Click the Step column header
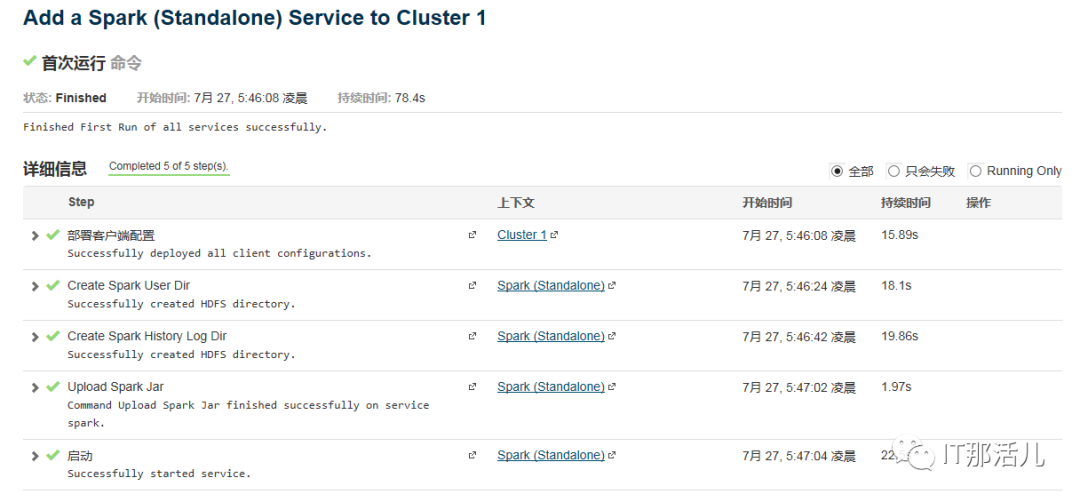 [x=81, y=202]
